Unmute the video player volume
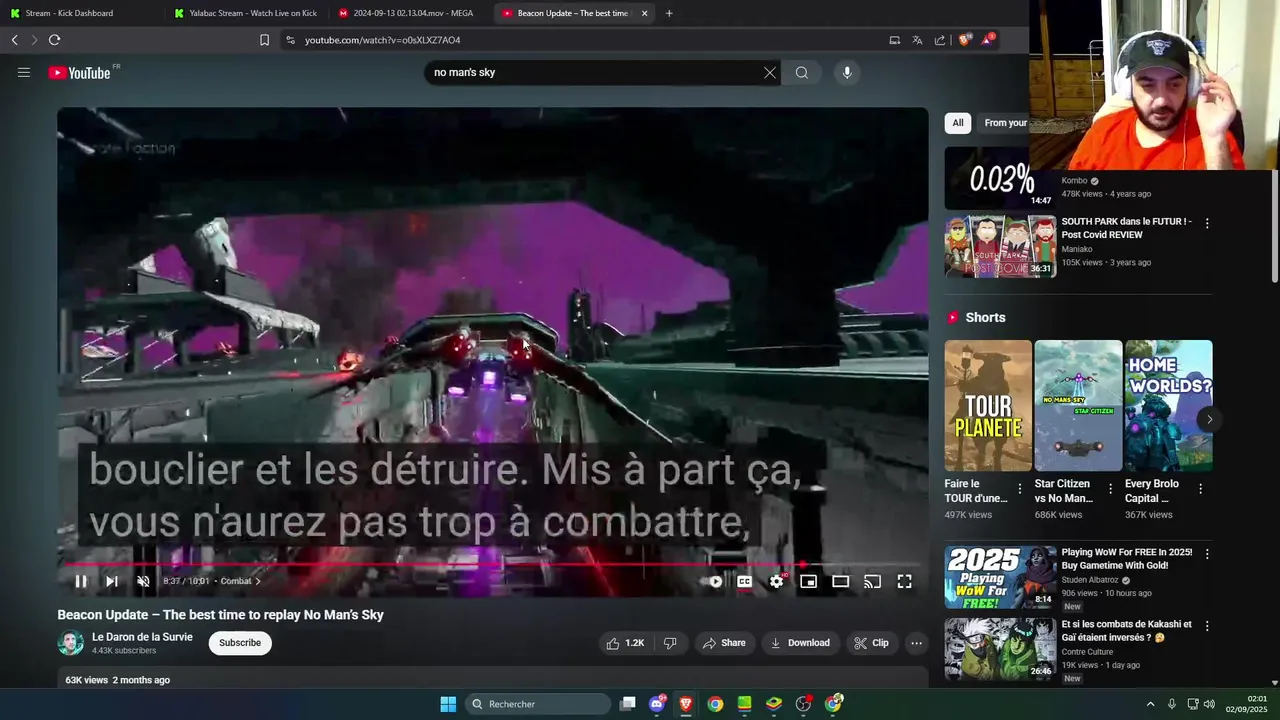 143,581
